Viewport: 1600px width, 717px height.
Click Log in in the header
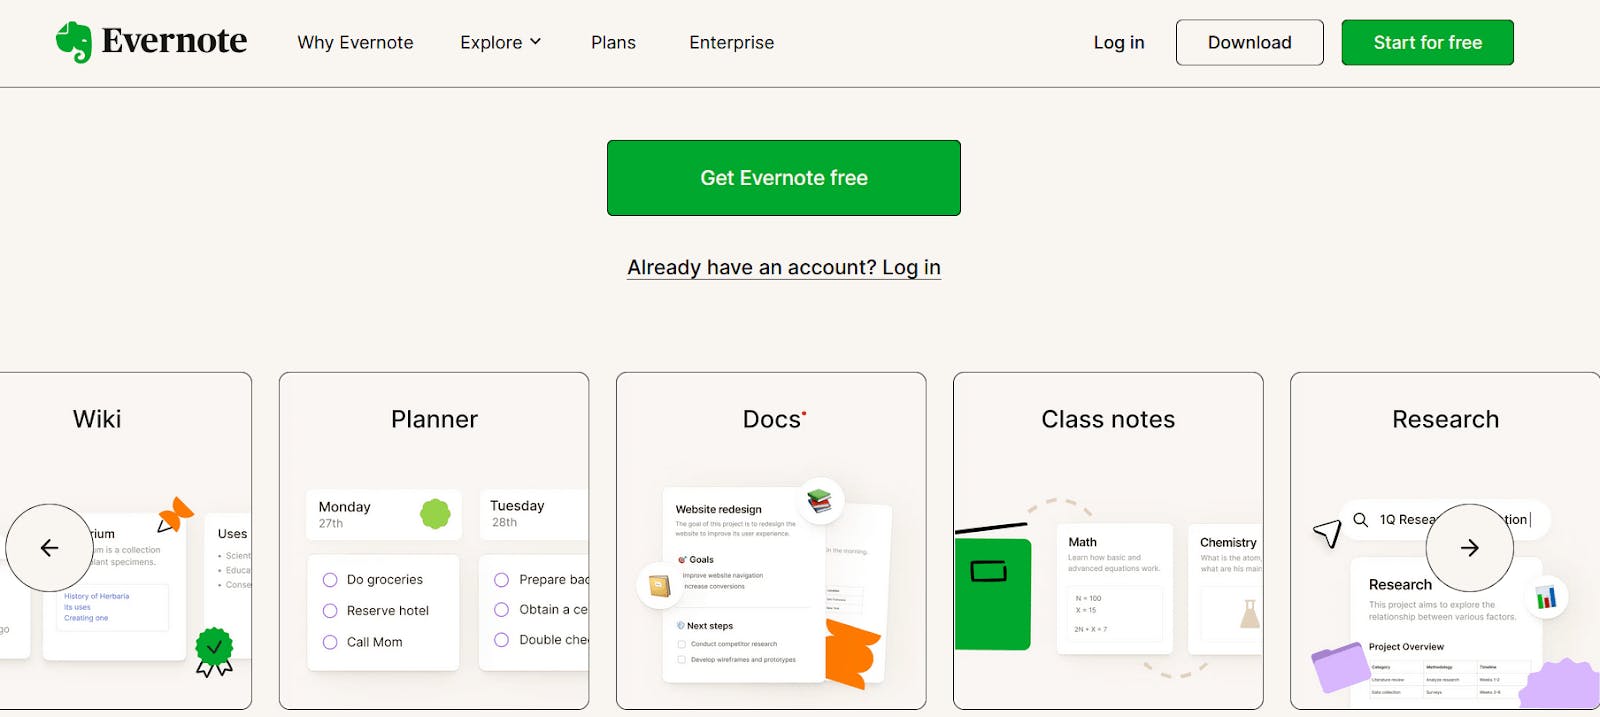(1119, 42)
